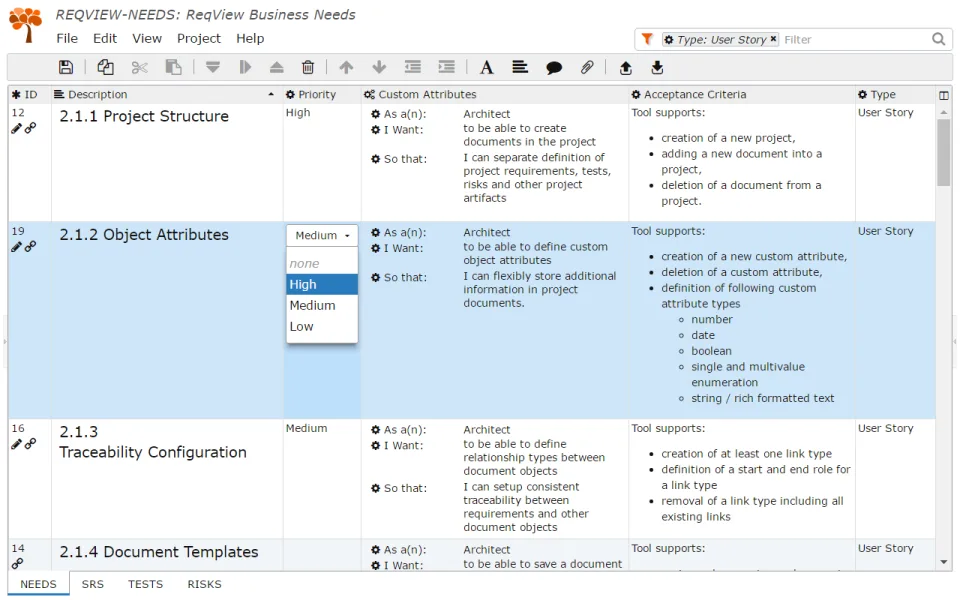
Task: Click the column chooser icon at table corner
Action: 944,95
